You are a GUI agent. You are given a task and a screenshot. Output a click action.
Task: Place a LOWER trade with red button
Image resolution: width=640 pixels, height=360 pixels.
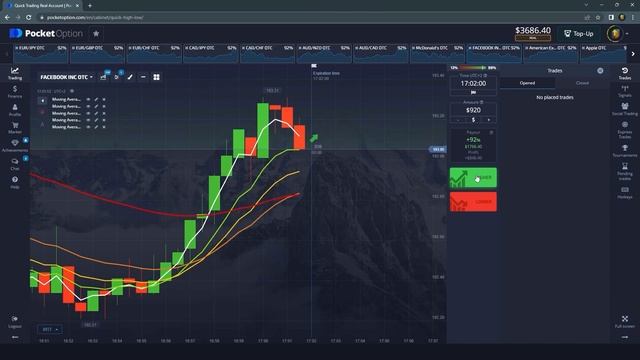pos(473,202)
